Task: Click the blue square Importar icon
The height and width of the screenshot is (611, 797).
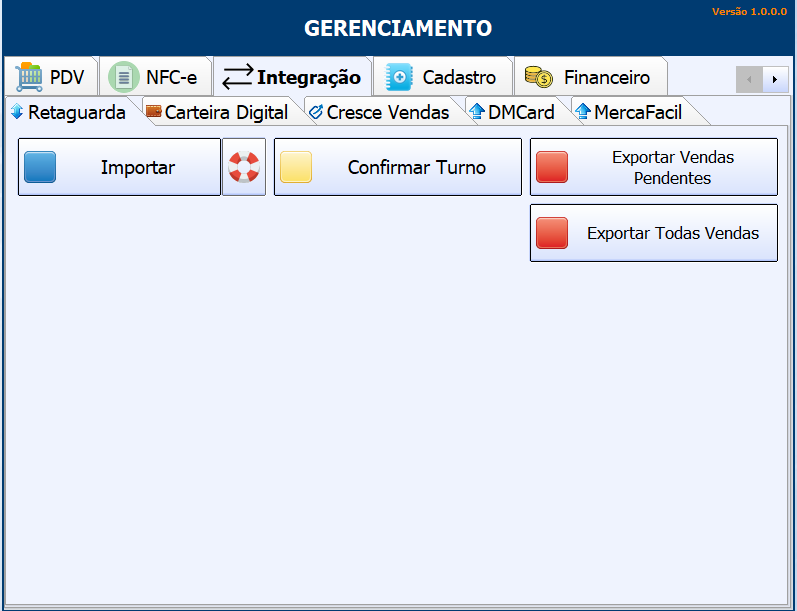Action: coord(40,167)
